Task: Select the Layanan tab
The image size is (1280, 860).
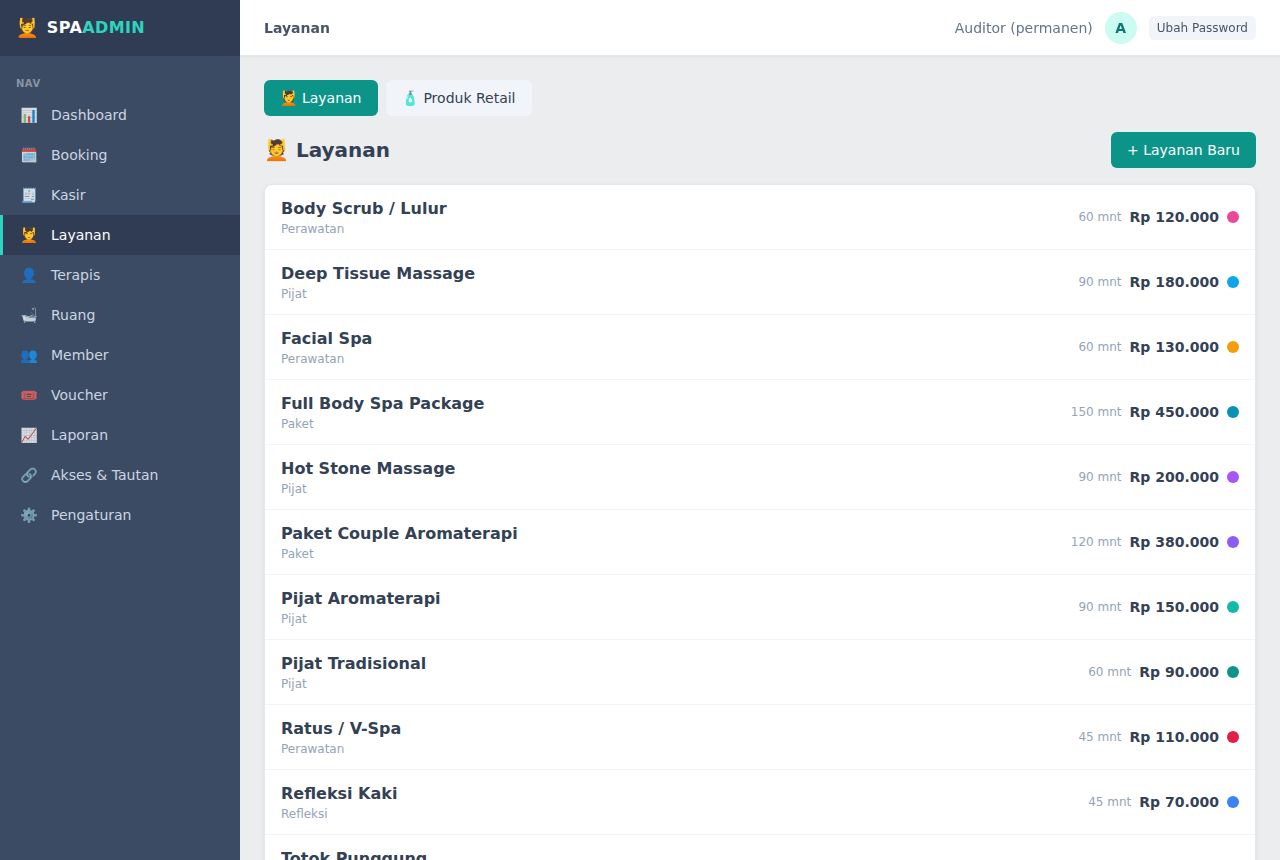Action: tap(321, 98)
